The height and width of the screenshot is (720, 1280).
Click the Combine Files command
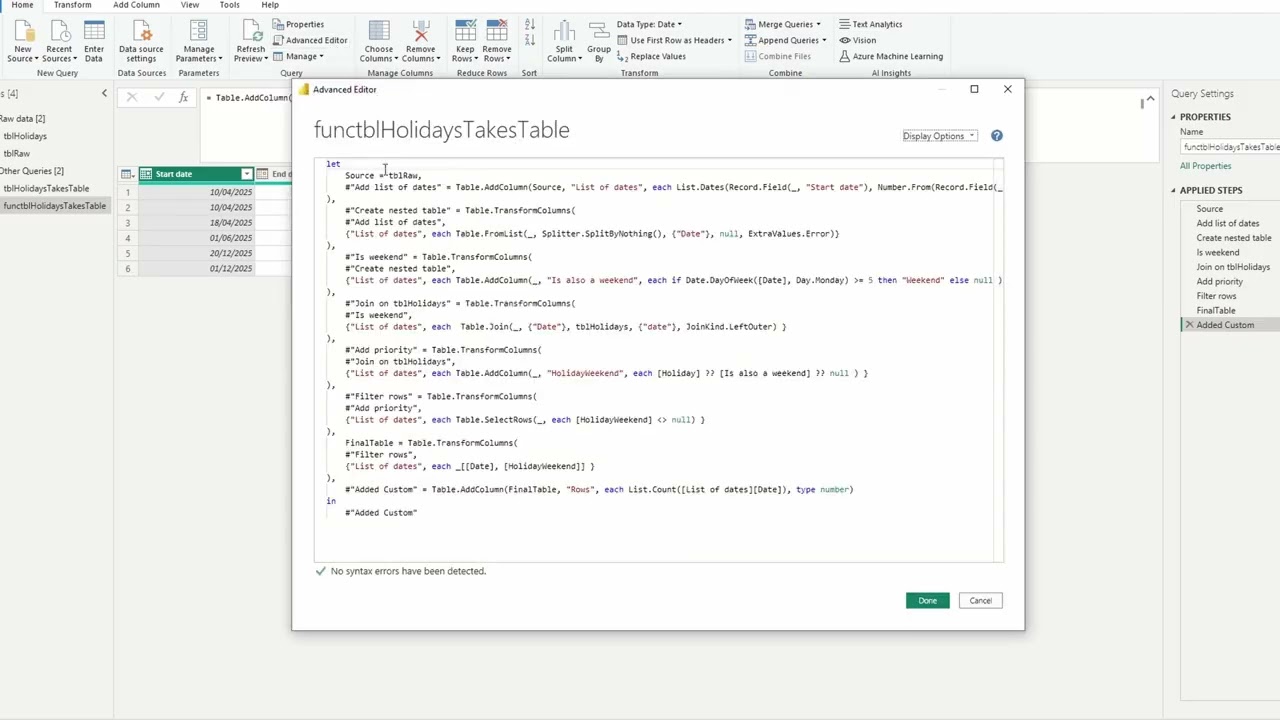coord(776,56)
